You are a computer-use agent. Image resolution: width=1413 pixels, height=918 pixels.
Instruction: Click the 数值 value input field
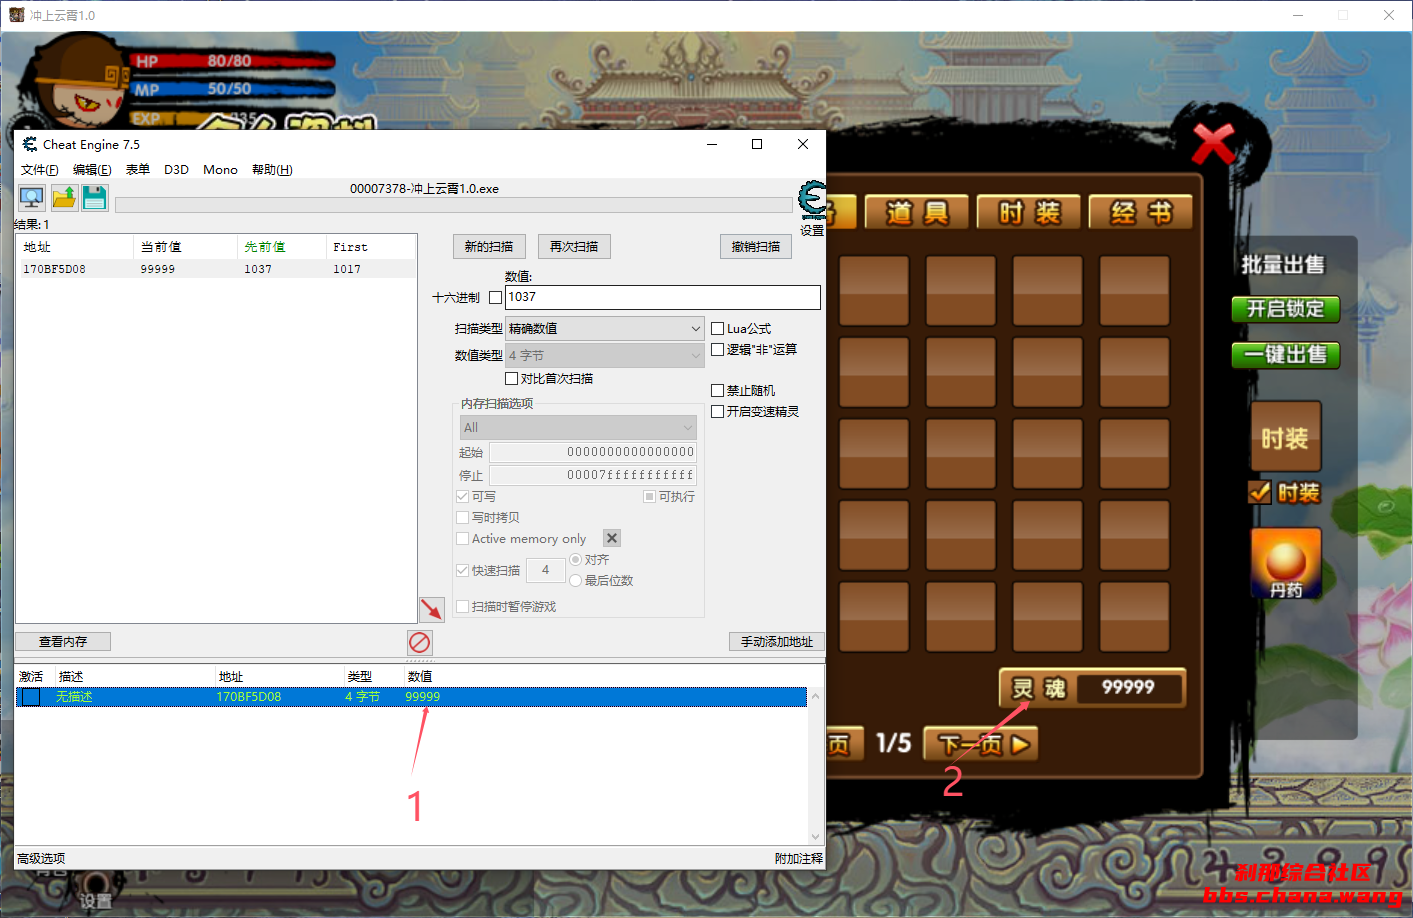(662, 298)
